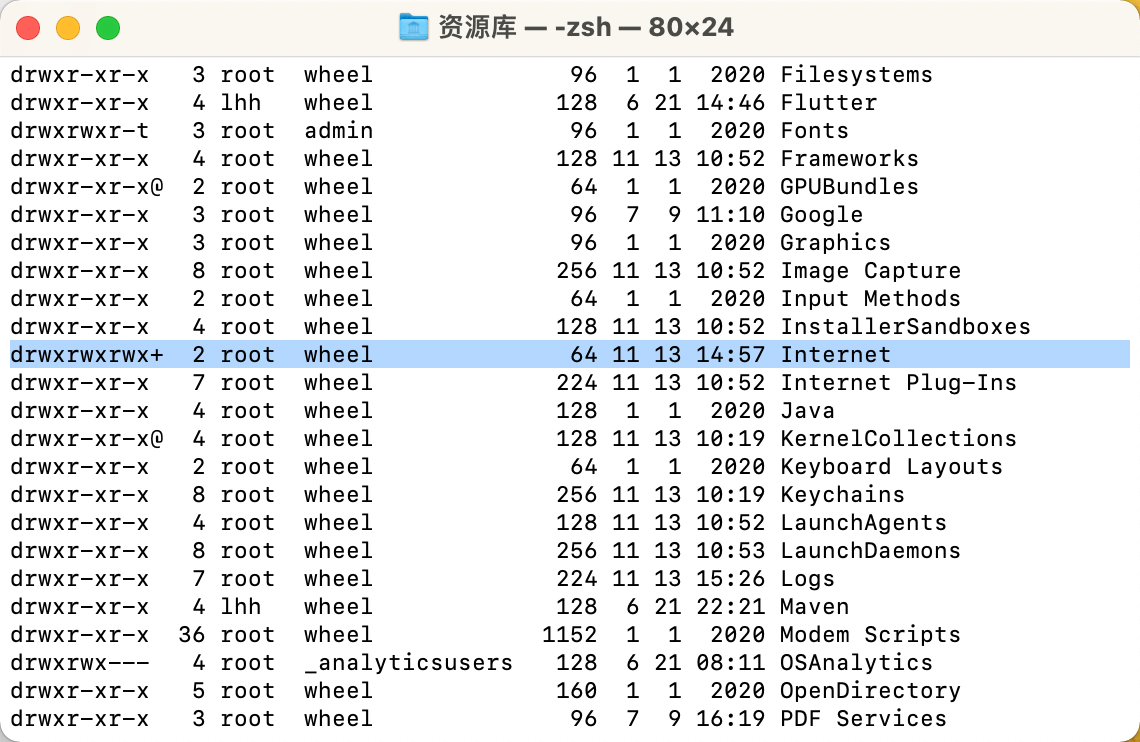This screenshot has height=742, width=1140.
Task: Click the time '11:10' on the Google row
Action: coord(730,215)
